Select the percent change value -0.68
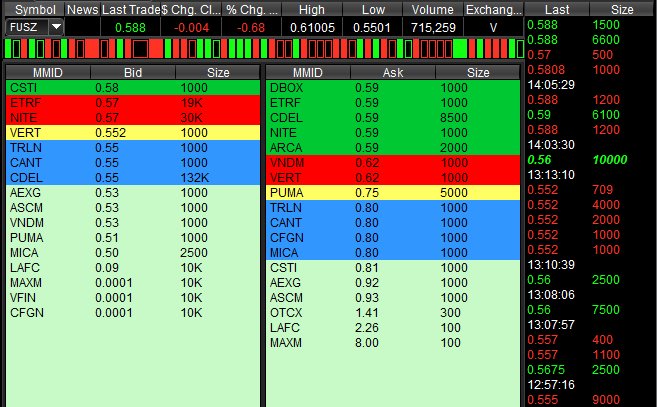The image size is (657, 407). [251, 28]
